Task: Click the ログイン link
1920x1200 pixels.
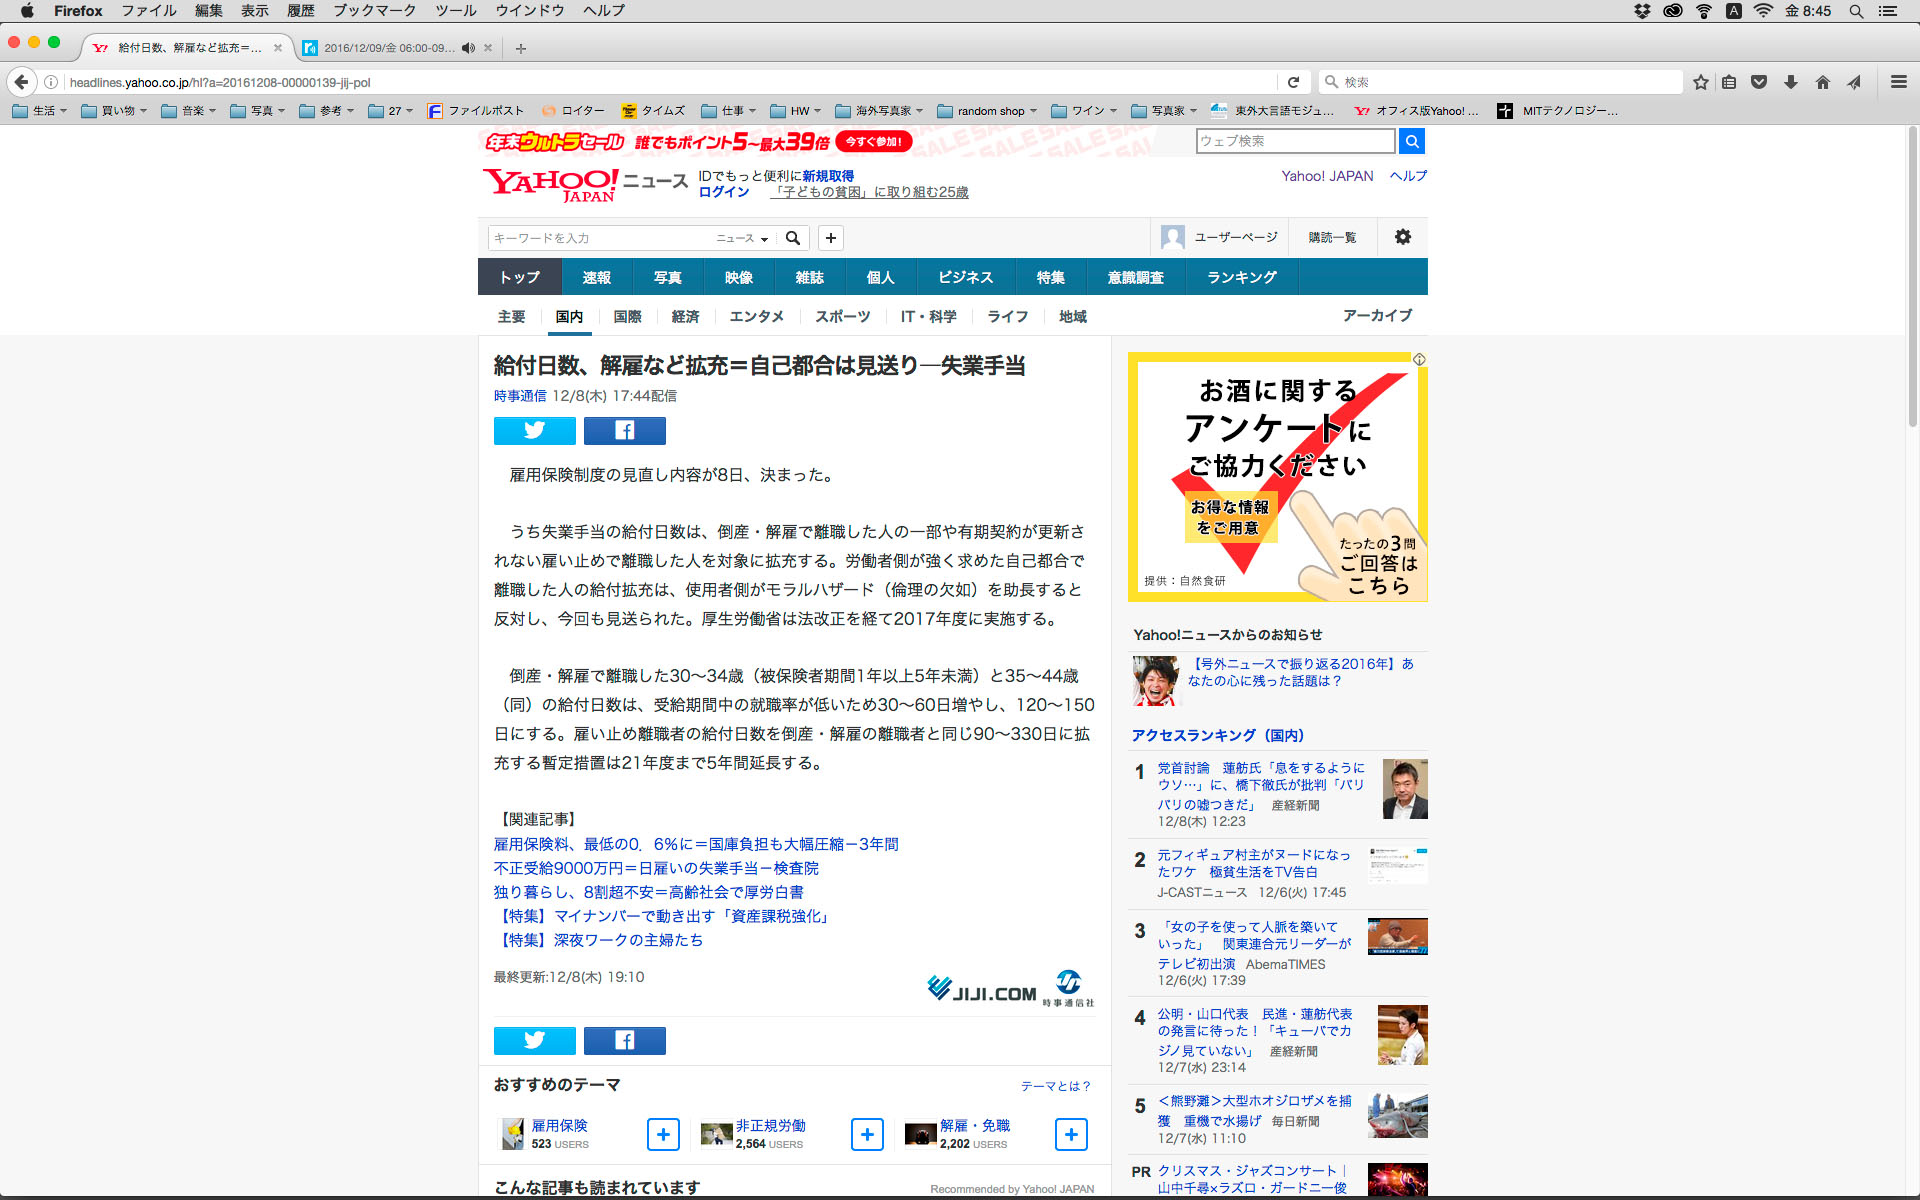Action: click(723, 192)
